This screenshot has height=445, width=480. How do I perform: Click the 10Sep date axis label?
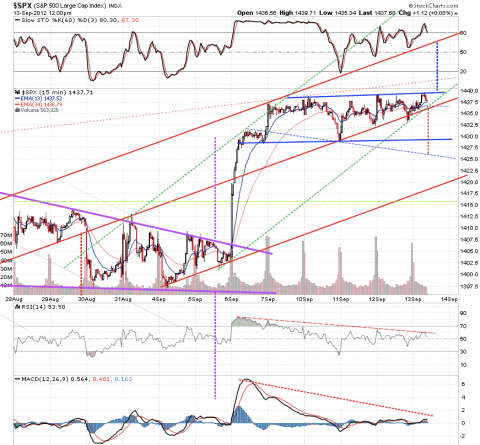(x=304, y=299)
